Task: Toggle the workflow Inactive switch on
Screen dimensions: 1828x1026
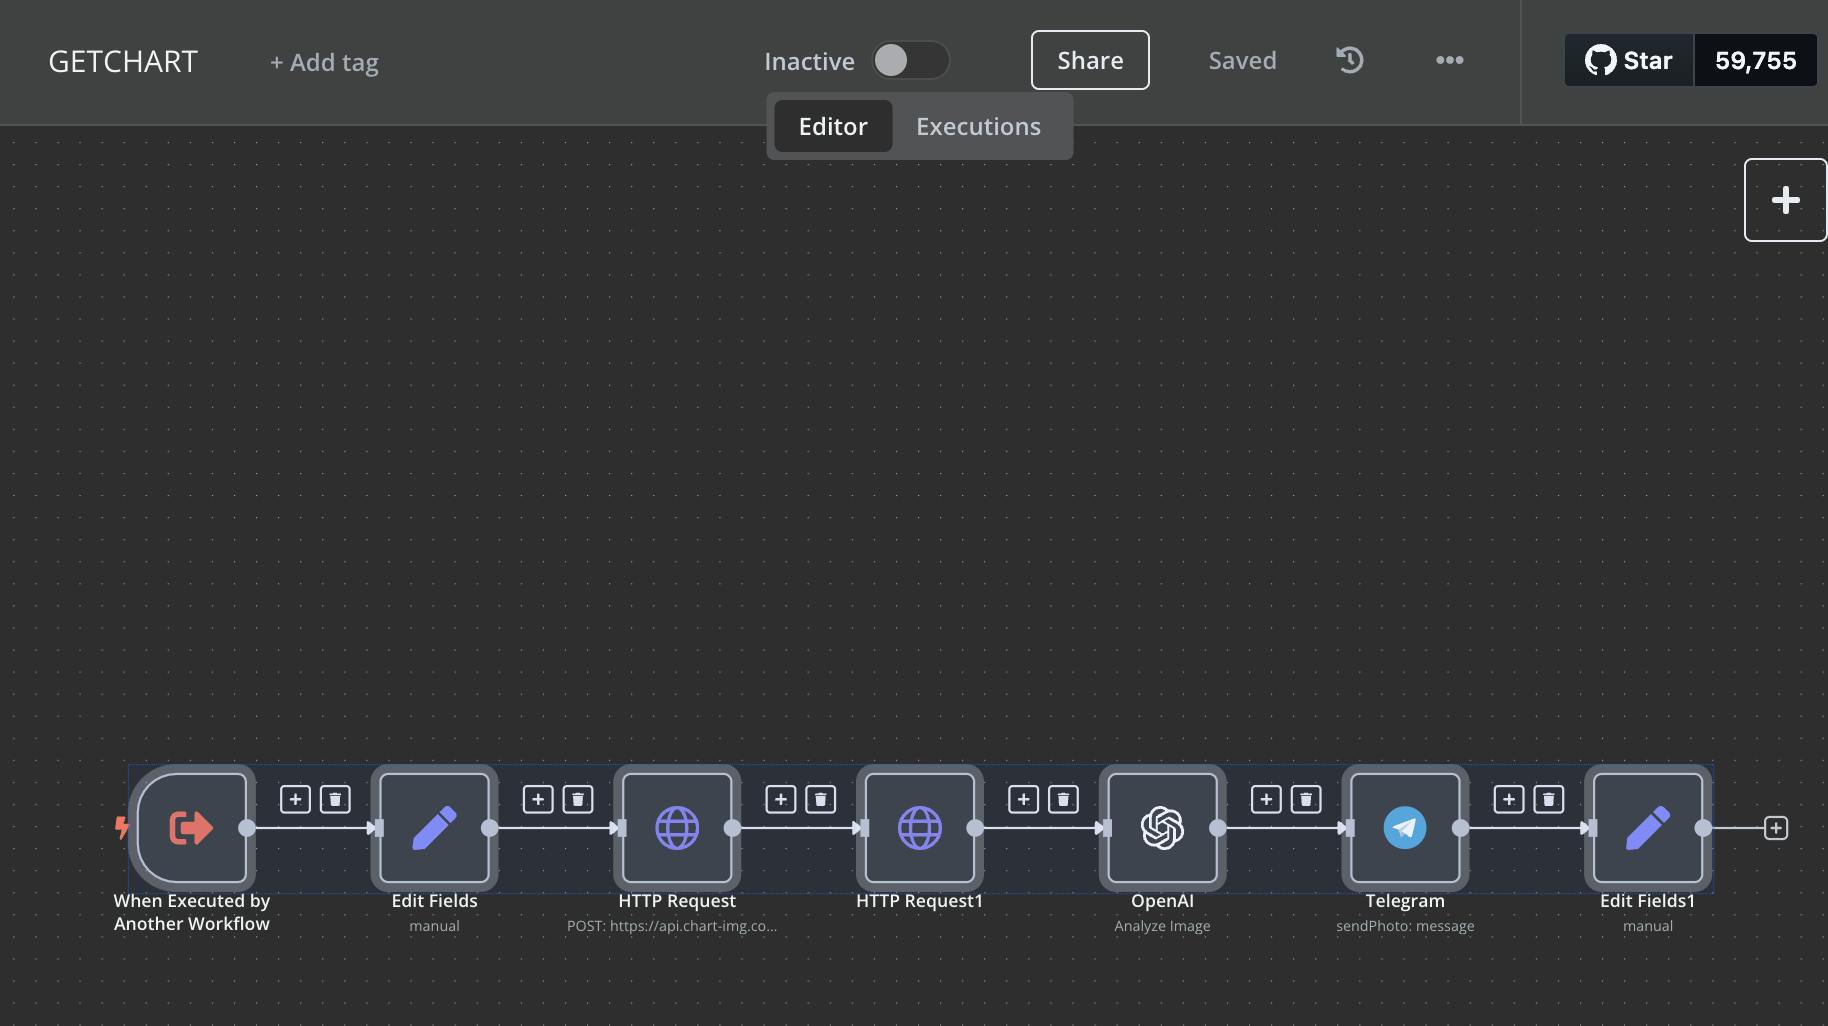Action: pos(910,60)
